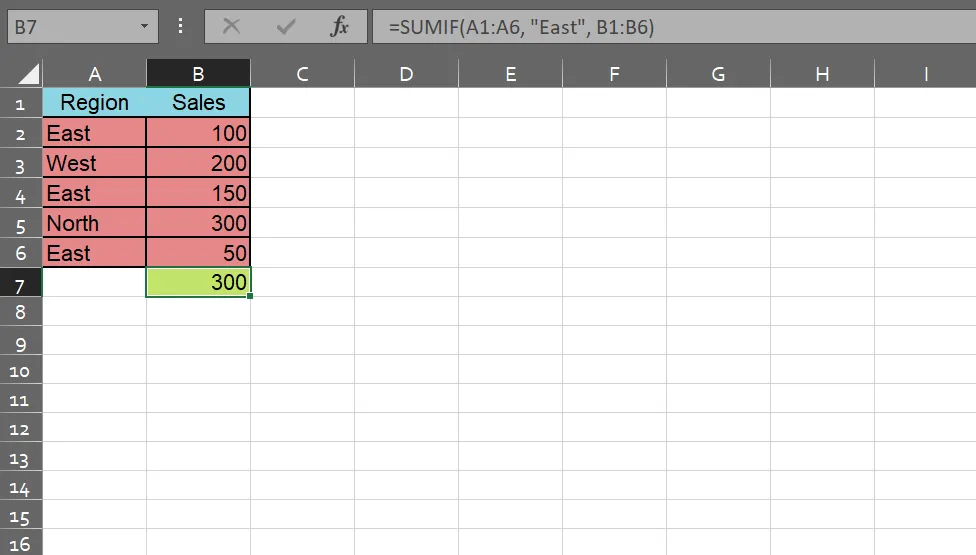Click empty cell A7

95,282
